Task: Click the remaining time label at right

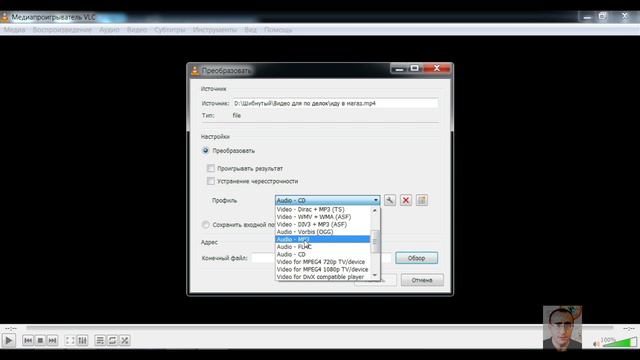Action: click(x=628, y=328)
